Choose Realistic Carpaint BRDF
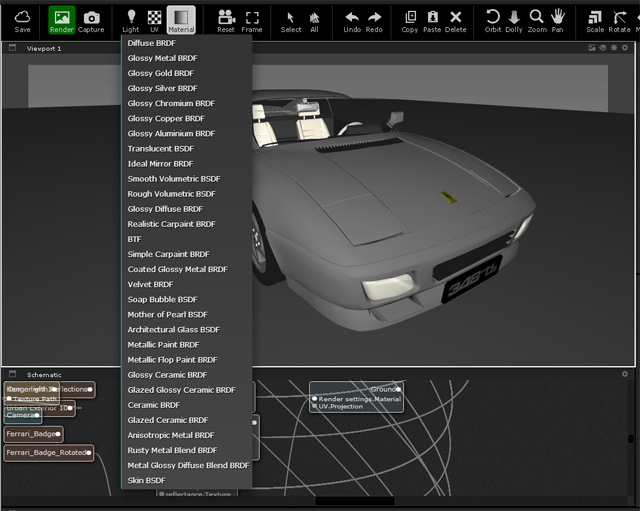Image resolution: width=640 pixels, height=511 pixels. click(187, 224)
